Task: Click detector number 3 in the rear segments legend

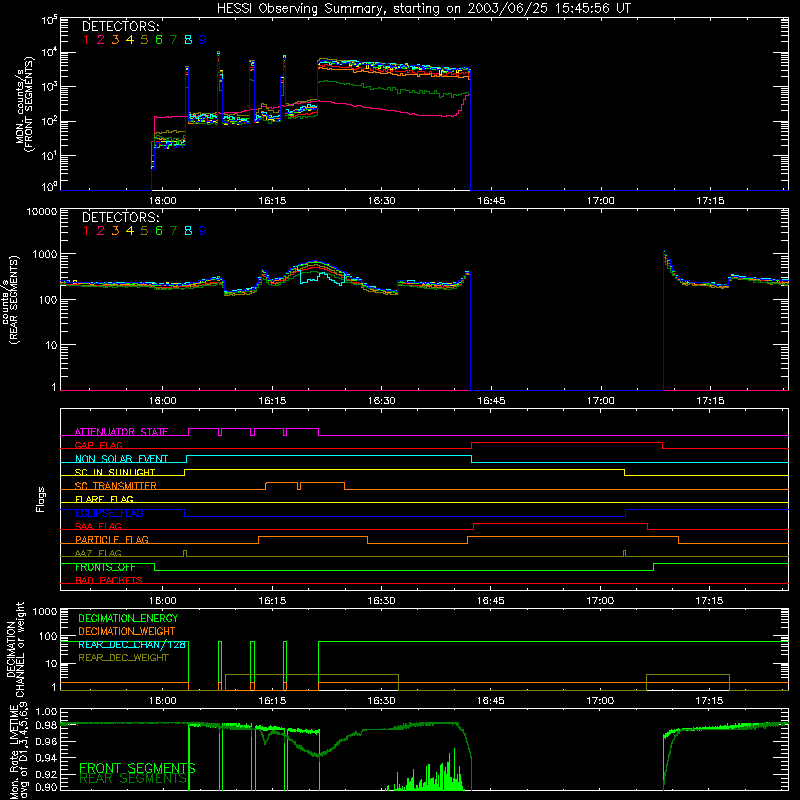Action: pyautogui.click(x=115, y=231)
